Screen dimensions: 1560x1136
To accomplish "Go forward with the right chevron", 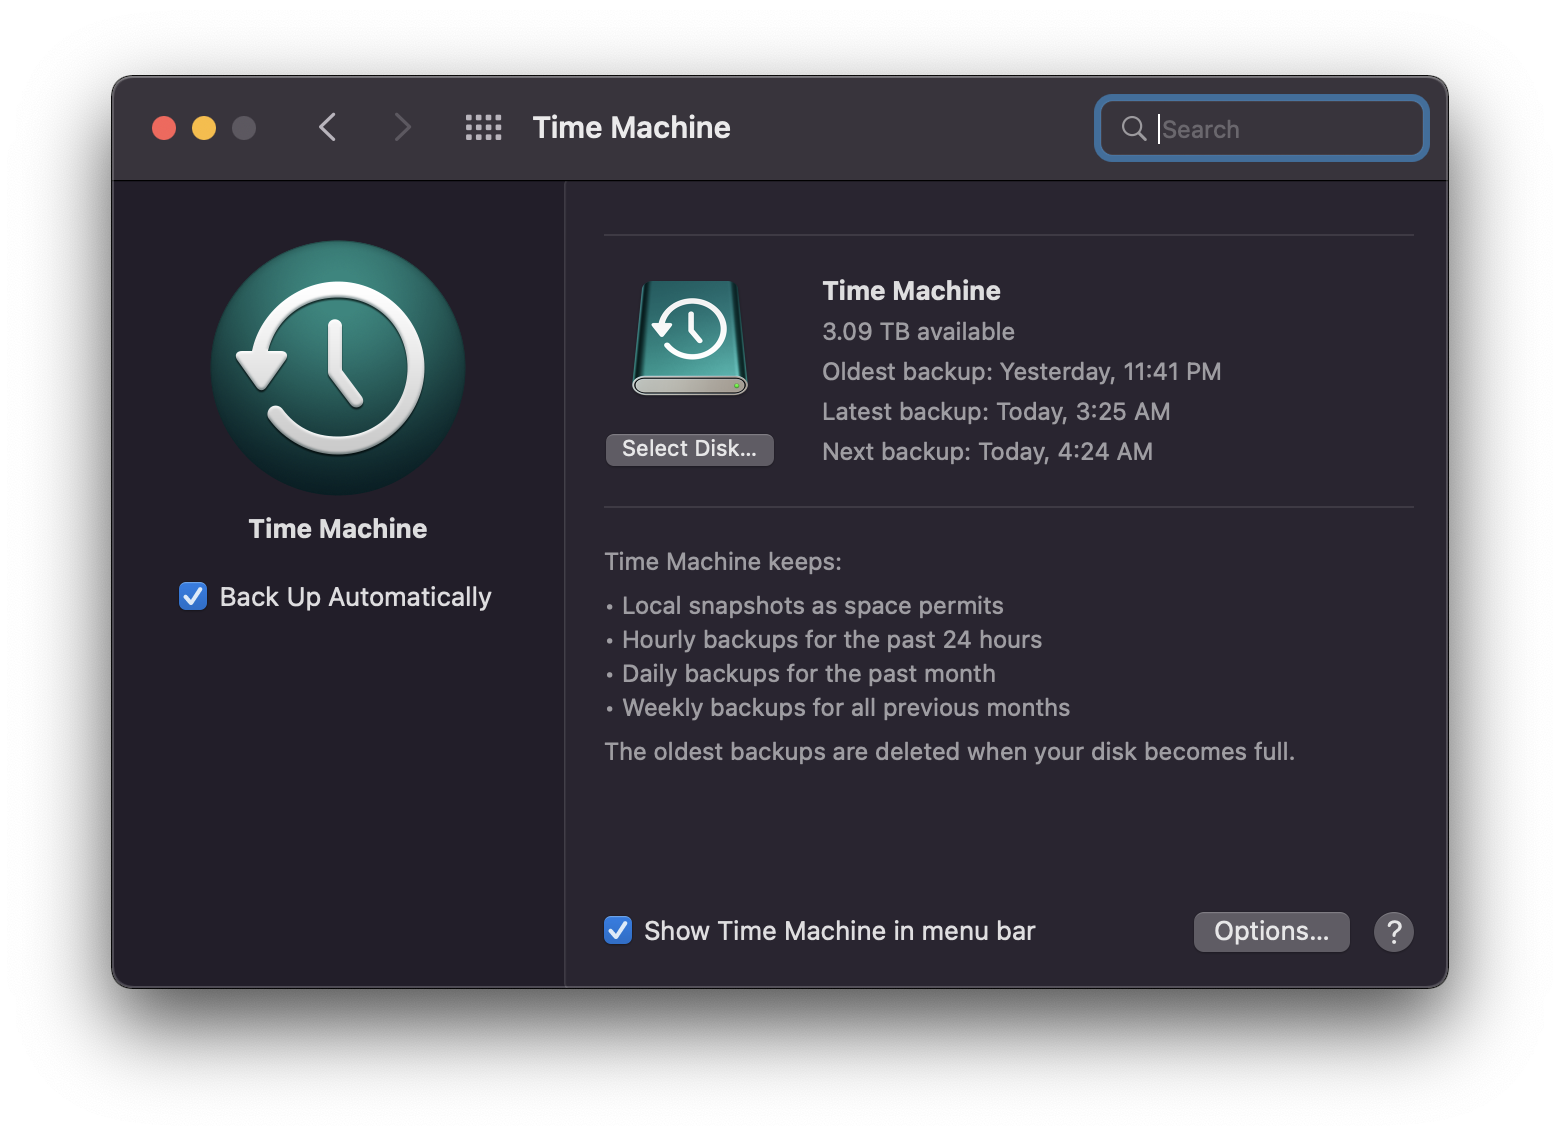I will click(x=402, y=128).
